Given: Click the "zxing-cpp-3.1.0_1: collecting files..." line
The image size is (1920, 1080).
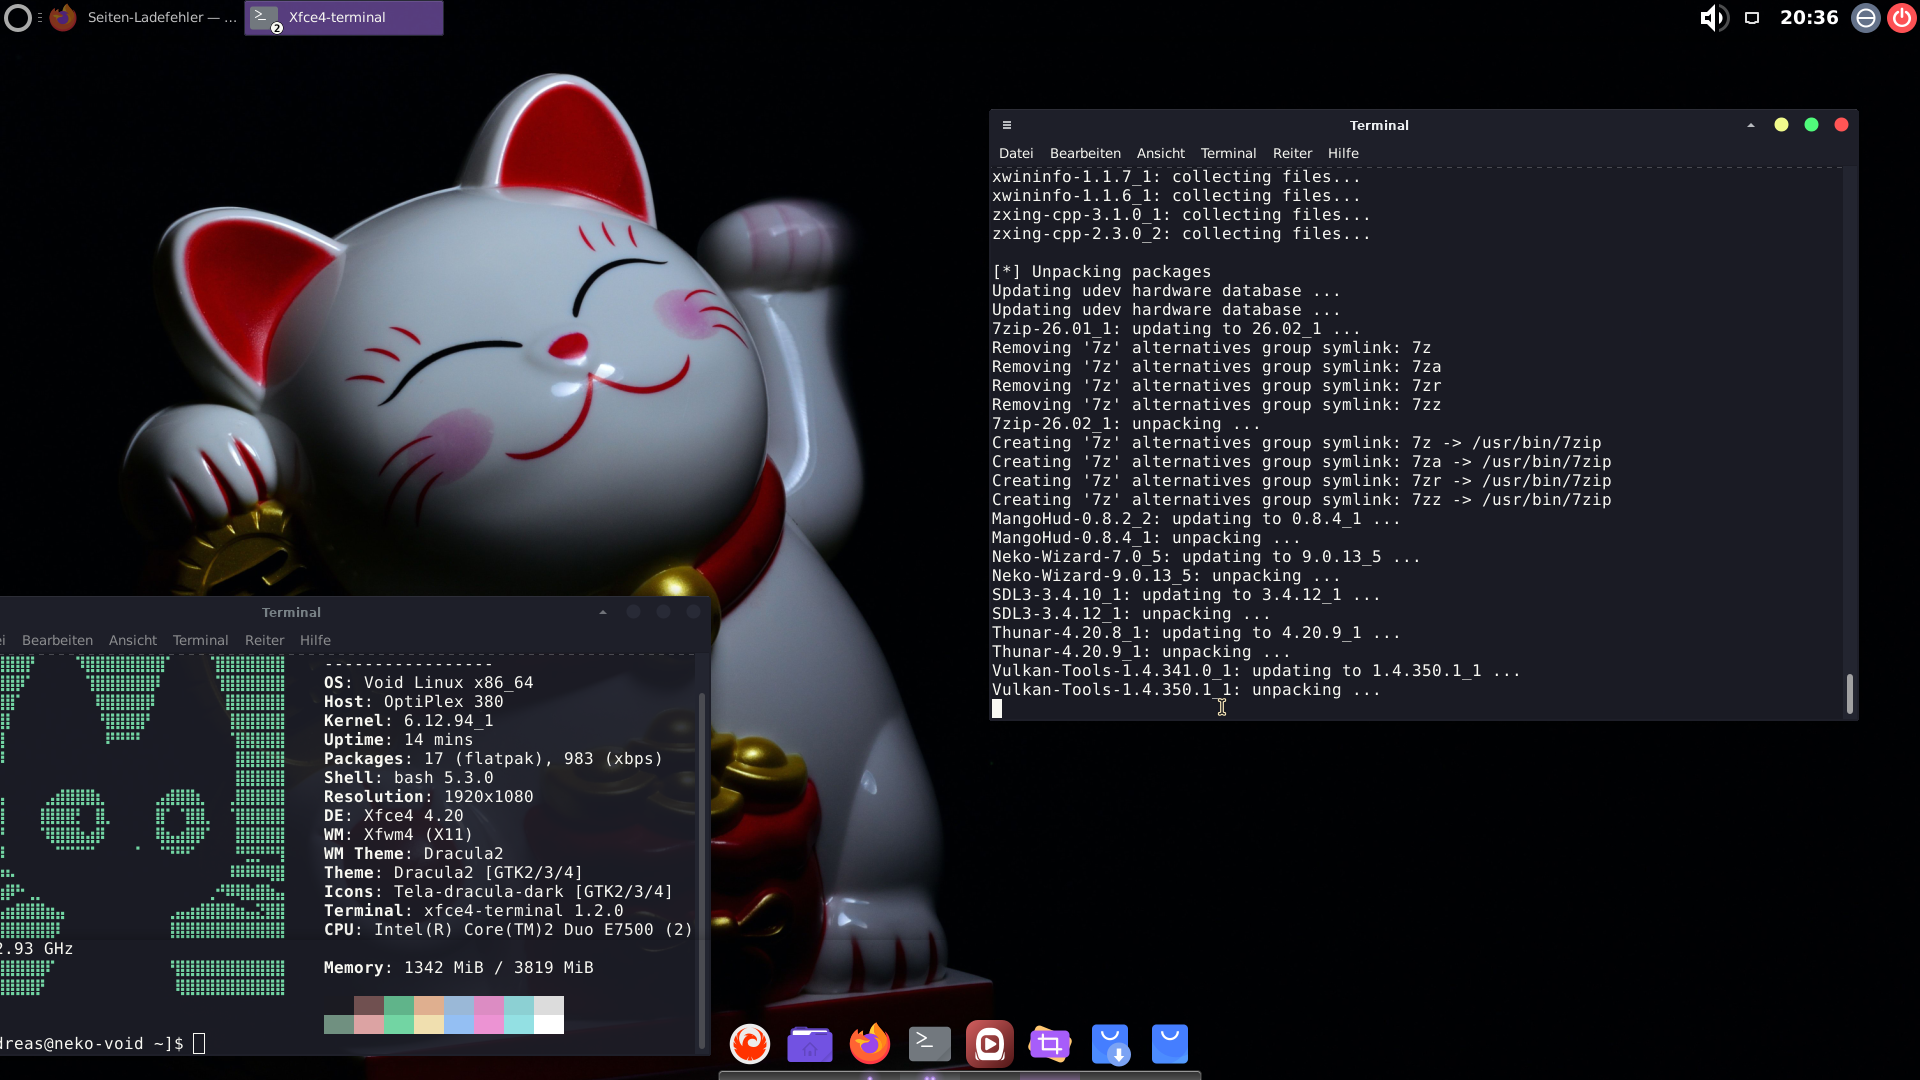Looking at the screenshot, I should (x=1181, y=215).
